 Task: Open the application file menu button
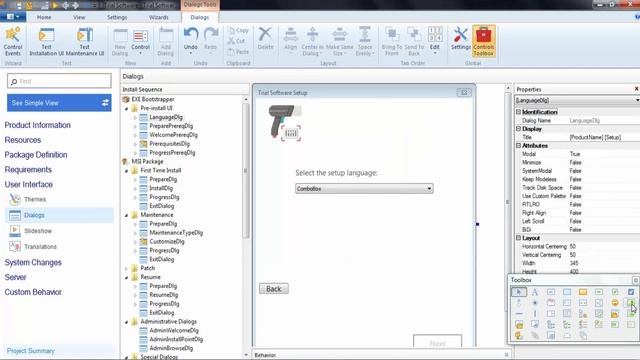coord(13,17)
